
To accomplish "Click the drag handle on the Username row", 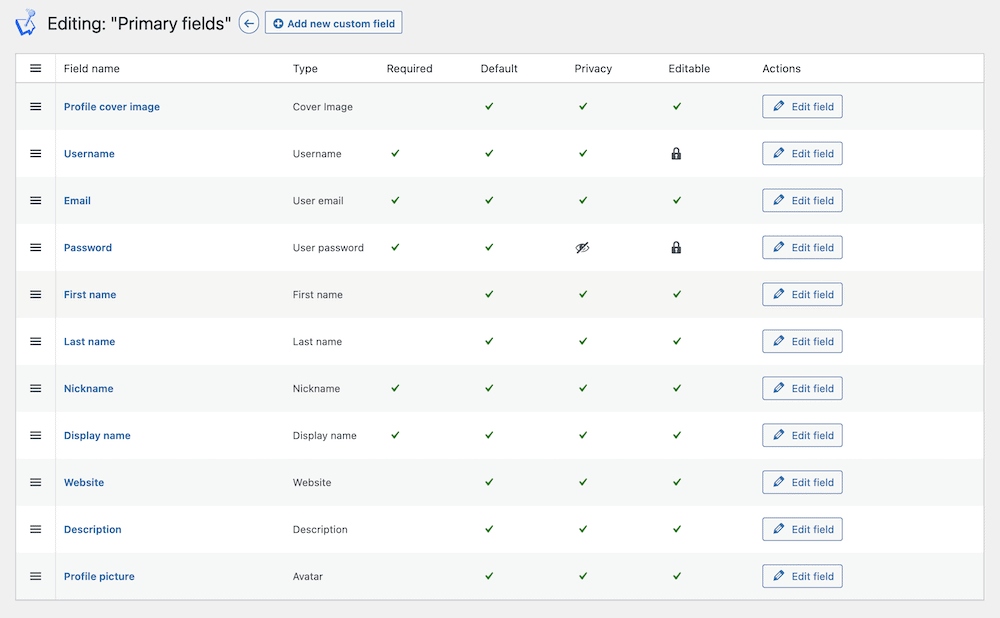I will [36, 154].
